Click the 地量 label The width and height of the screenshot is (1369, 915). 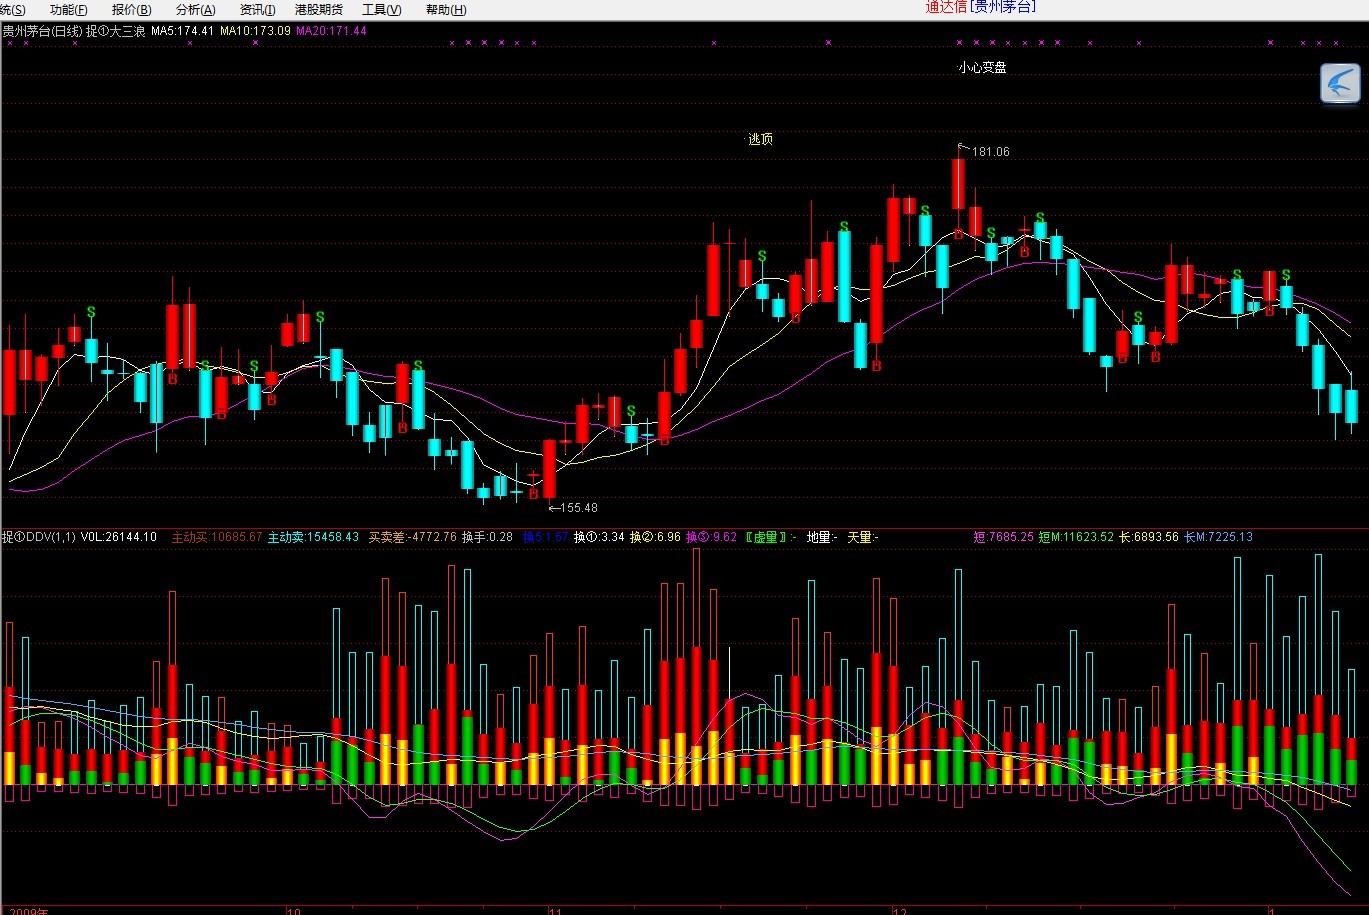click(822, 537)
